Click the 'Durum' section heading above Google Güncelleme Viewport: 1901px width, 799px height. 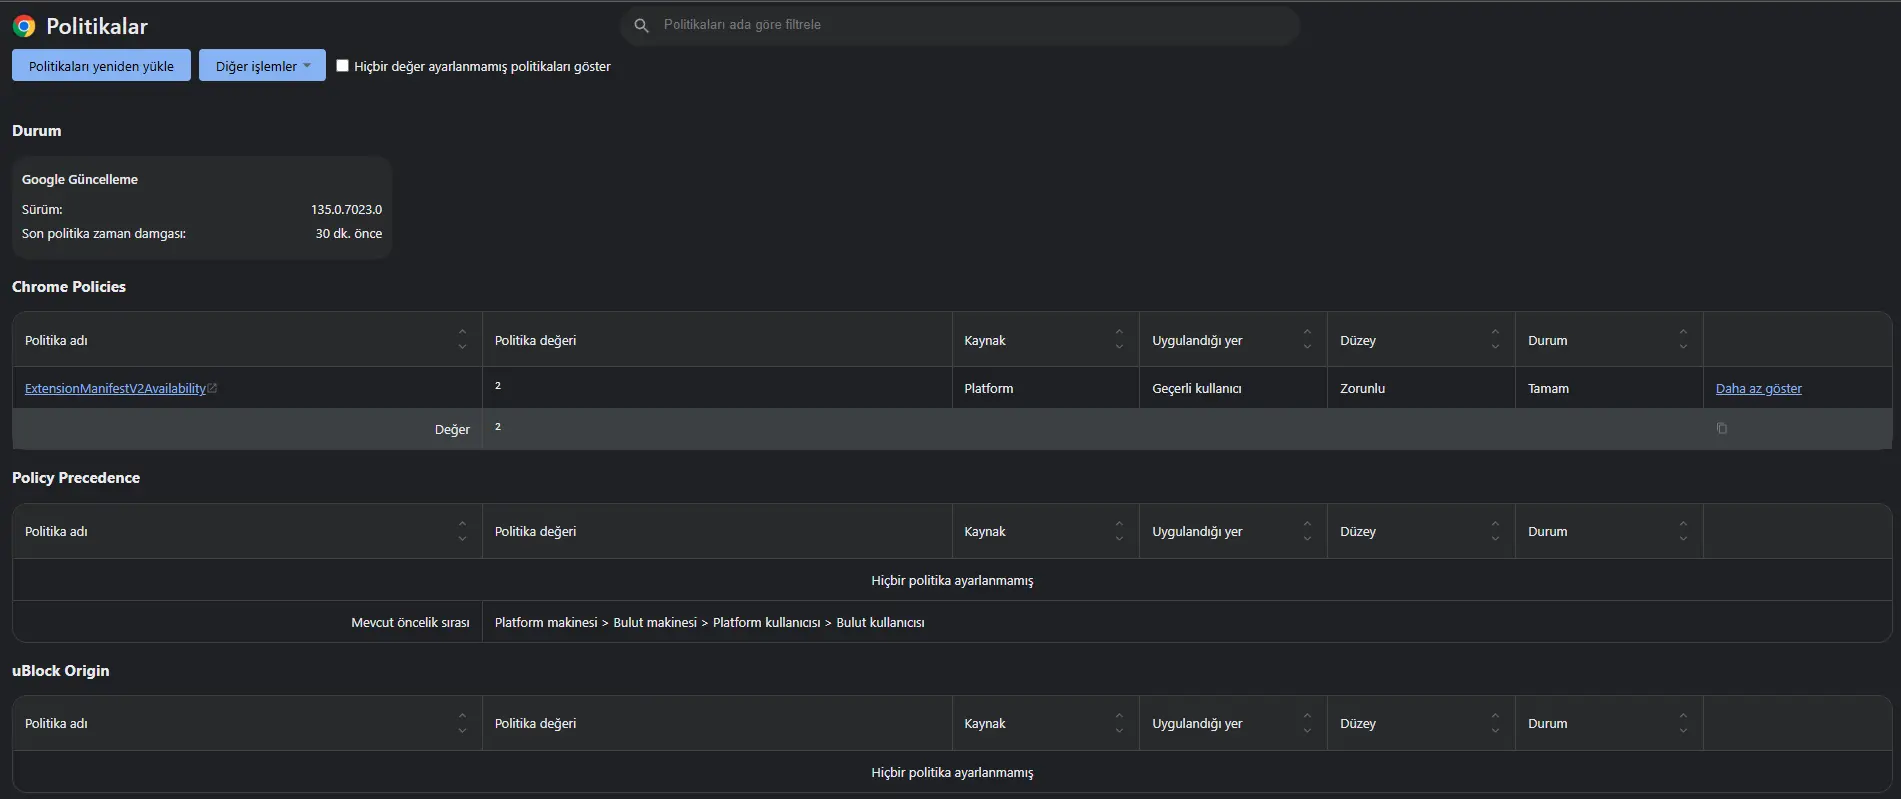click(37, 131)
